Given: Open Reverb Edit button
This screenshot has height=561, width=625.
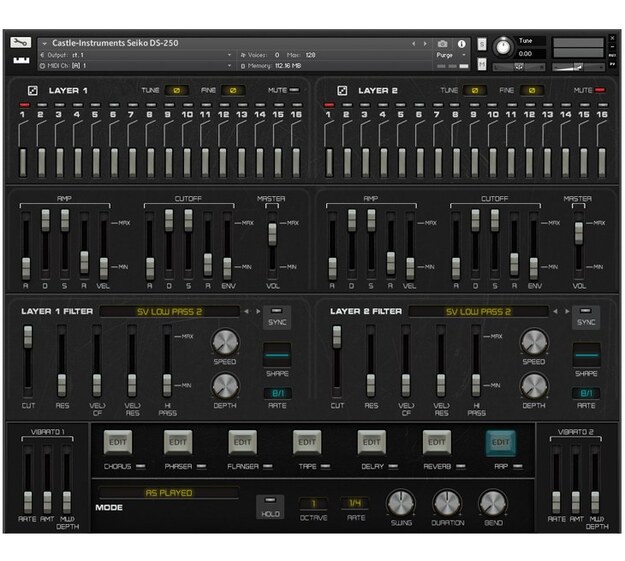Looking at the screenshot, I should (x=437, y=442).
